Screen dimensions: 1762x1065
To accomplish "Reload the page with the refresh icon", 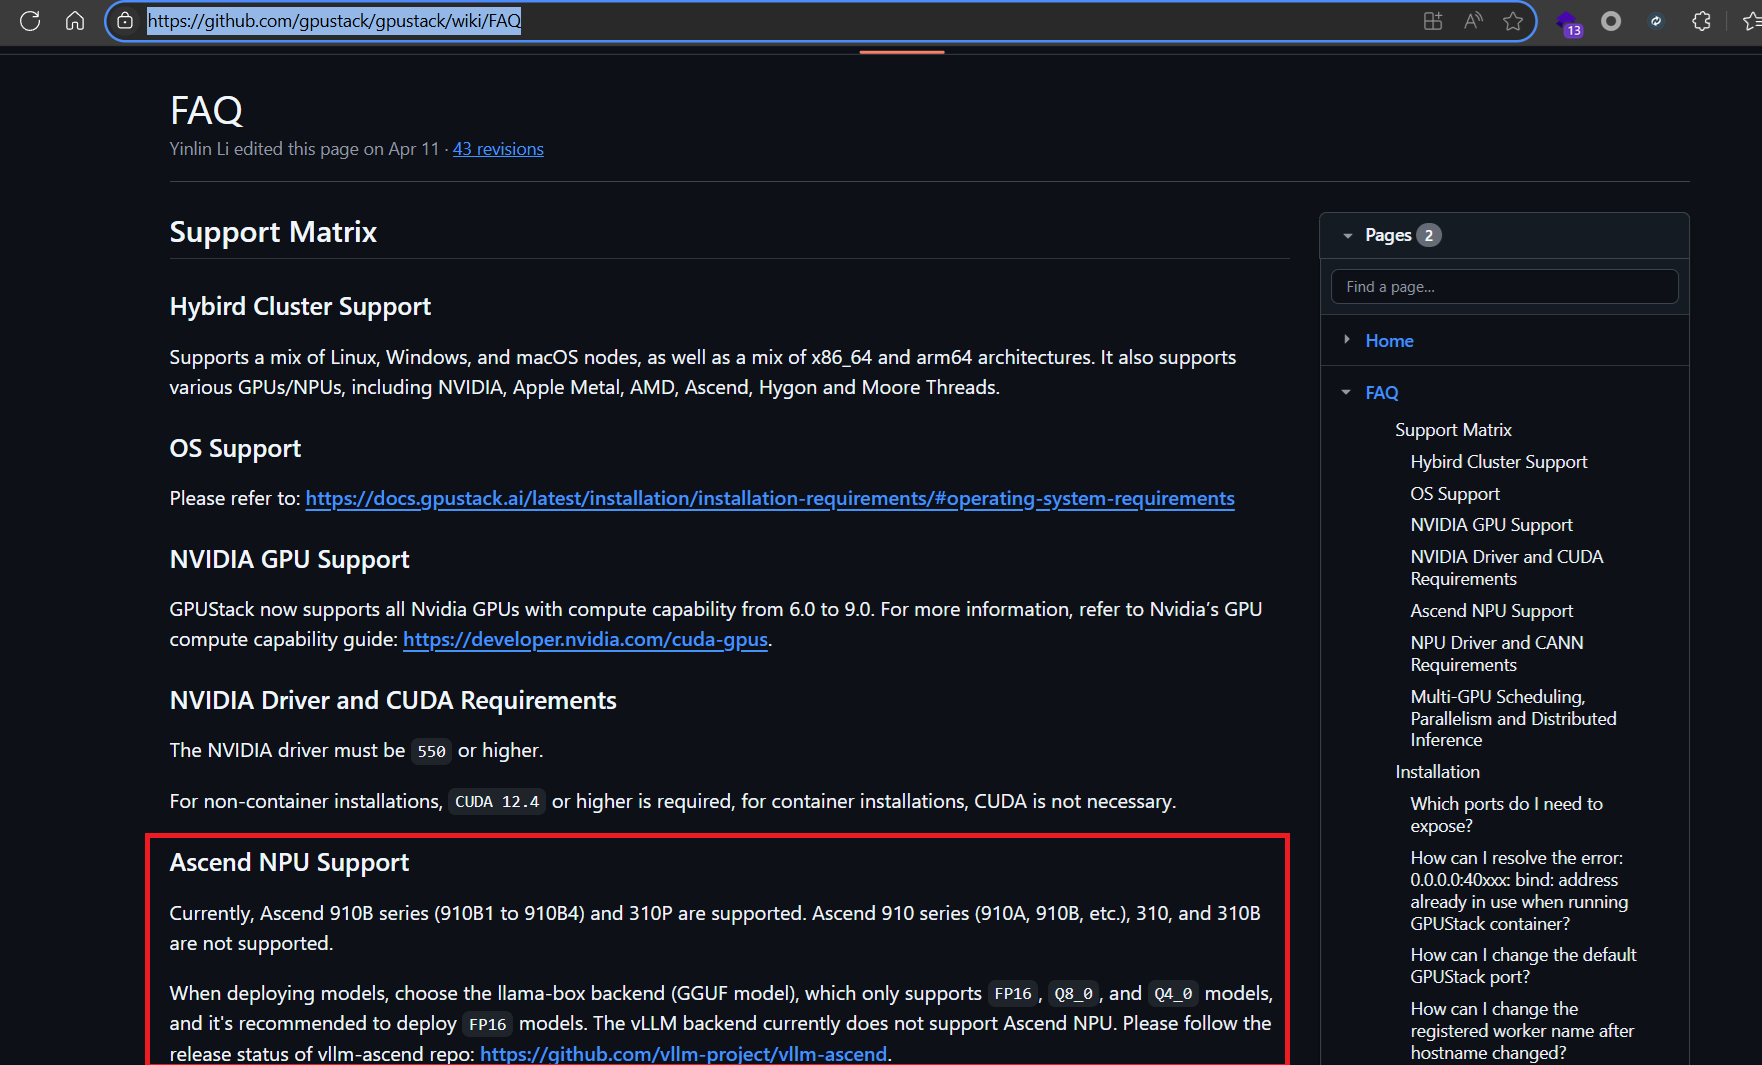I will (x=30, y=21).
